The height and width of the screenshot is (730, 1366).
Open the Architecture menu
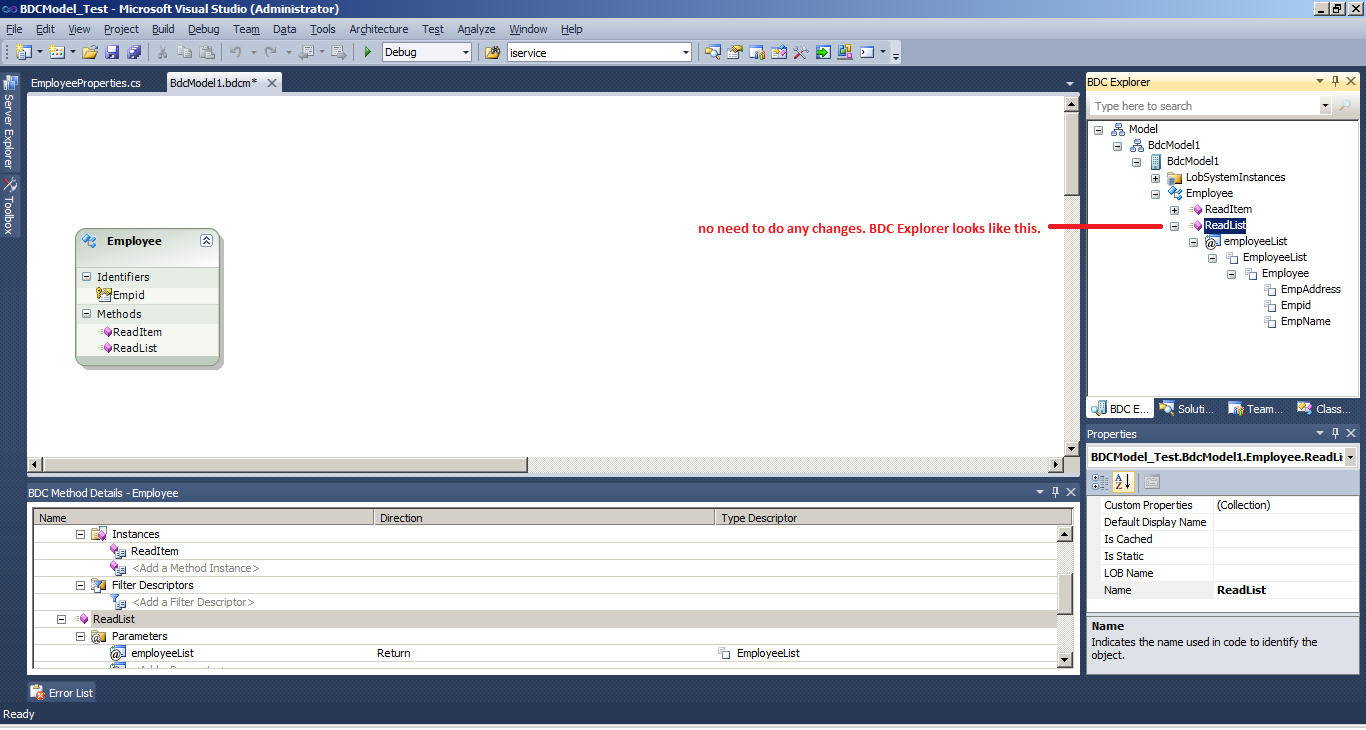(x=378, y=29)
